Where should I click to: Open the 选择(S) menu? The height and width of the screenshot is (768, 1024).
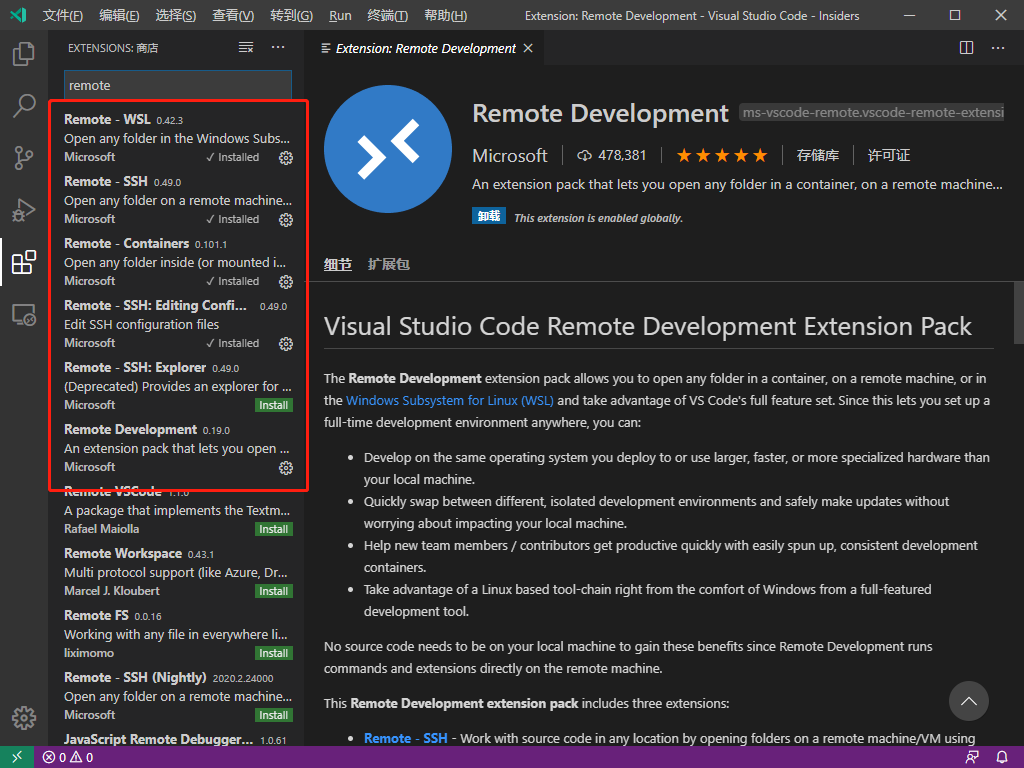[176, 15]
